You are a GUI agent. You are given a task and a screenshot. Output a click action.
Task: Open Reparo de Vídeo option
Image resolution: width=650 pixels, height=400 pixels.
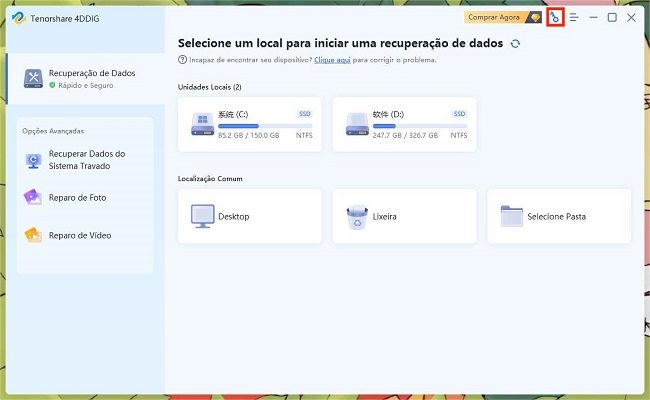85,235
